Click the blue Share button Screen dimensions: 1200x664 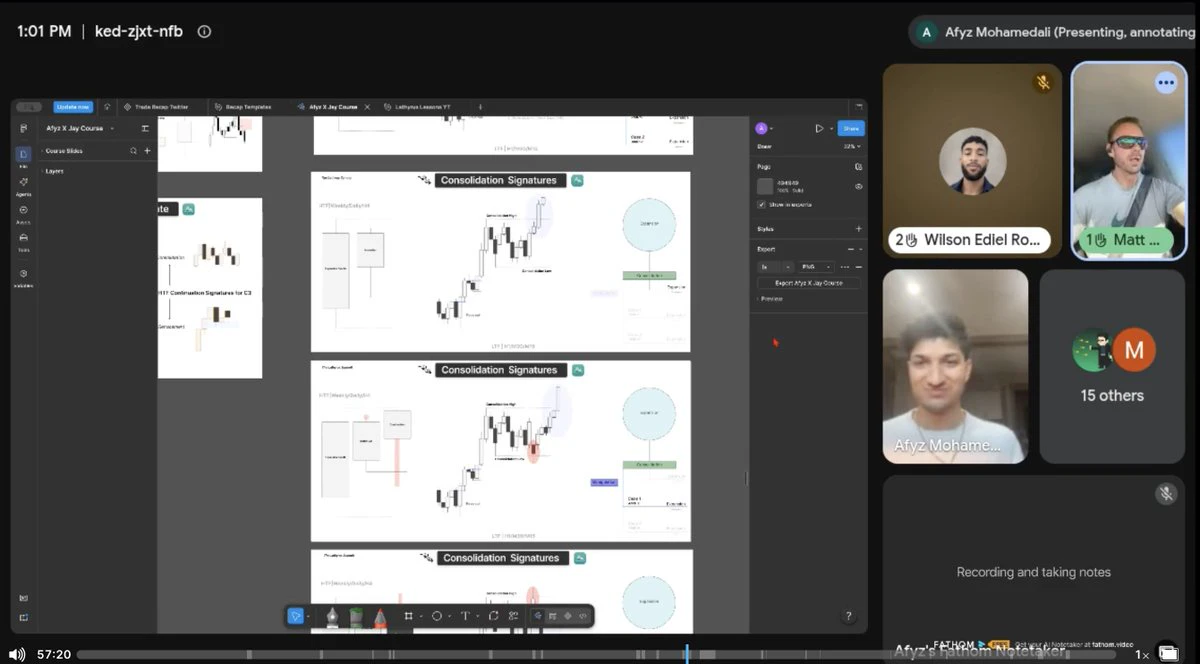pyautogui.click(x=851, y=128)
